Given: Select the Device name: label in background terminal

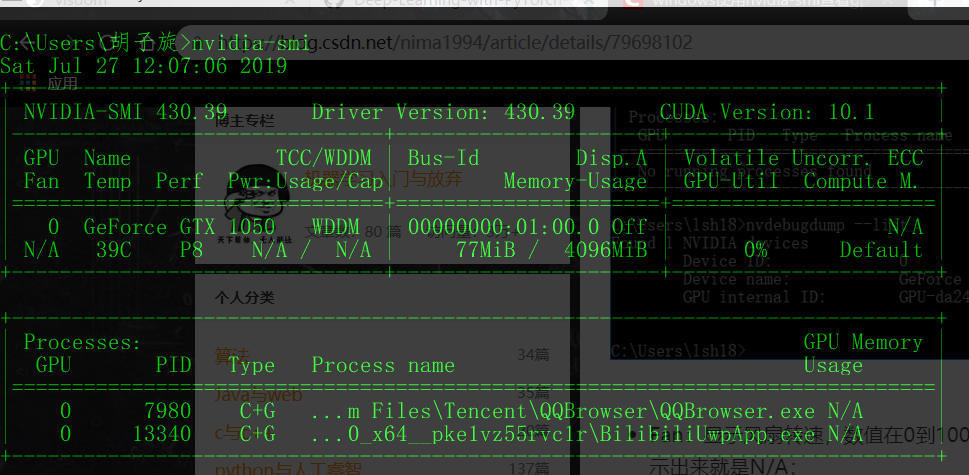Looking at the screenshot, I should (x=736, y=279).
